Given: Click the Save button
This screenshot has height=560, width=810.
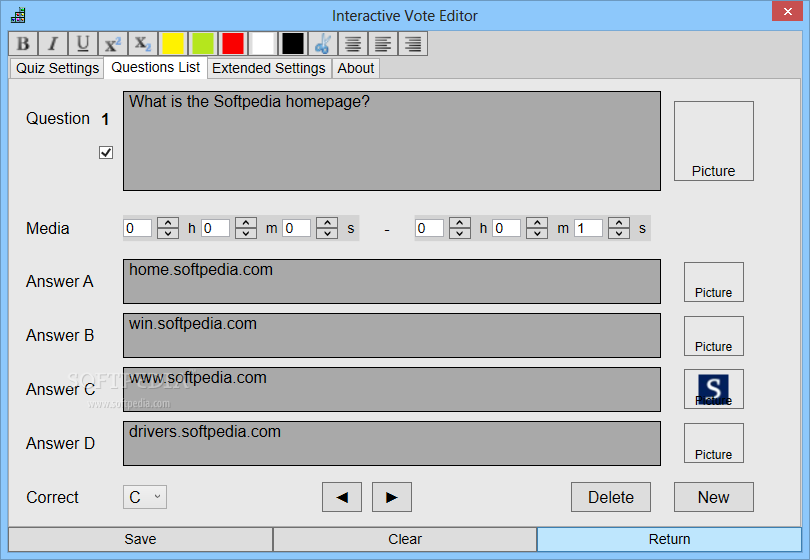Looking at the screenshot, I should (141, 539).
